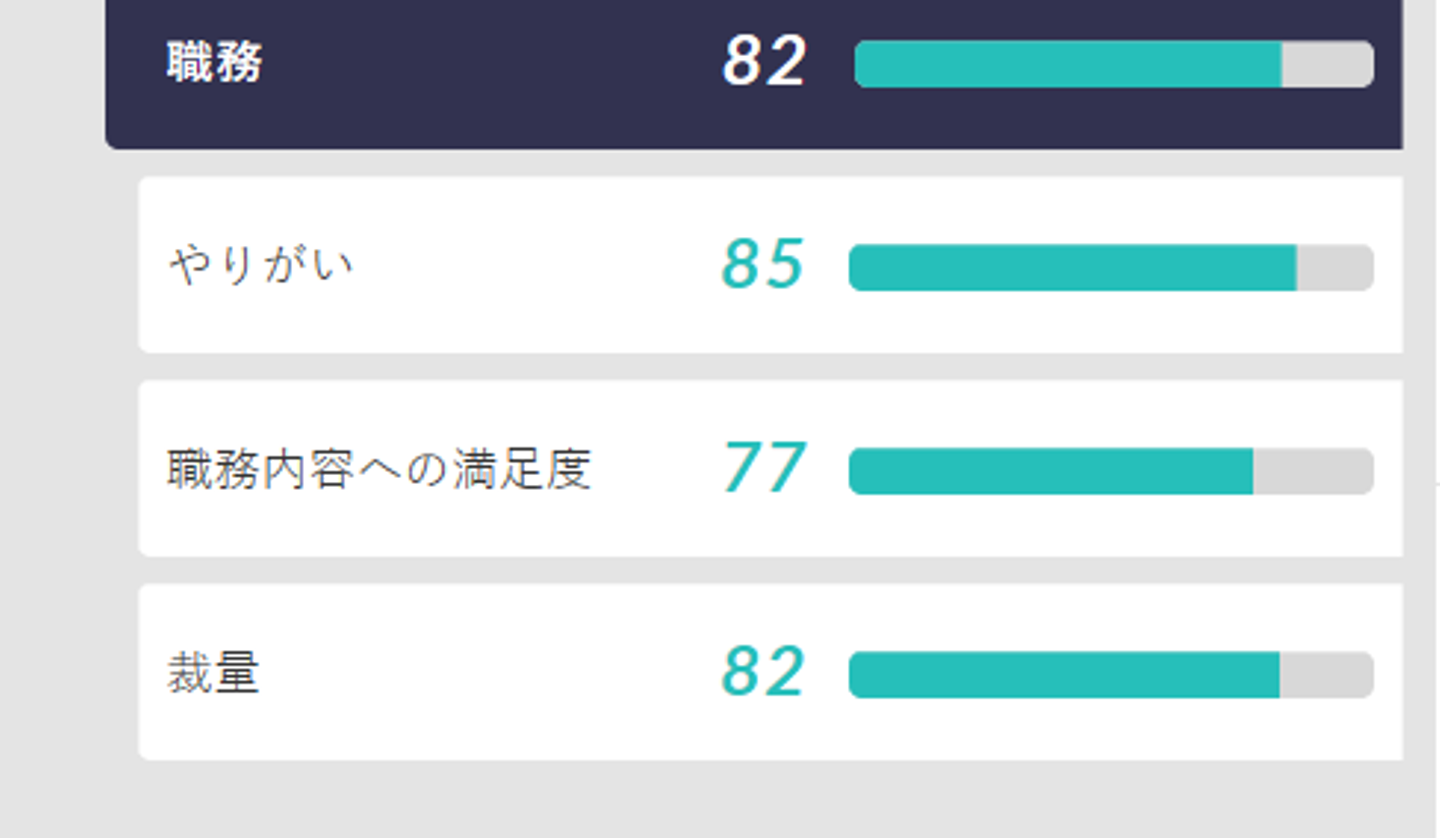The width and height of the screenshot is (1440, 838).
Task: Select the やりがい label
Action: click(261, 266)
